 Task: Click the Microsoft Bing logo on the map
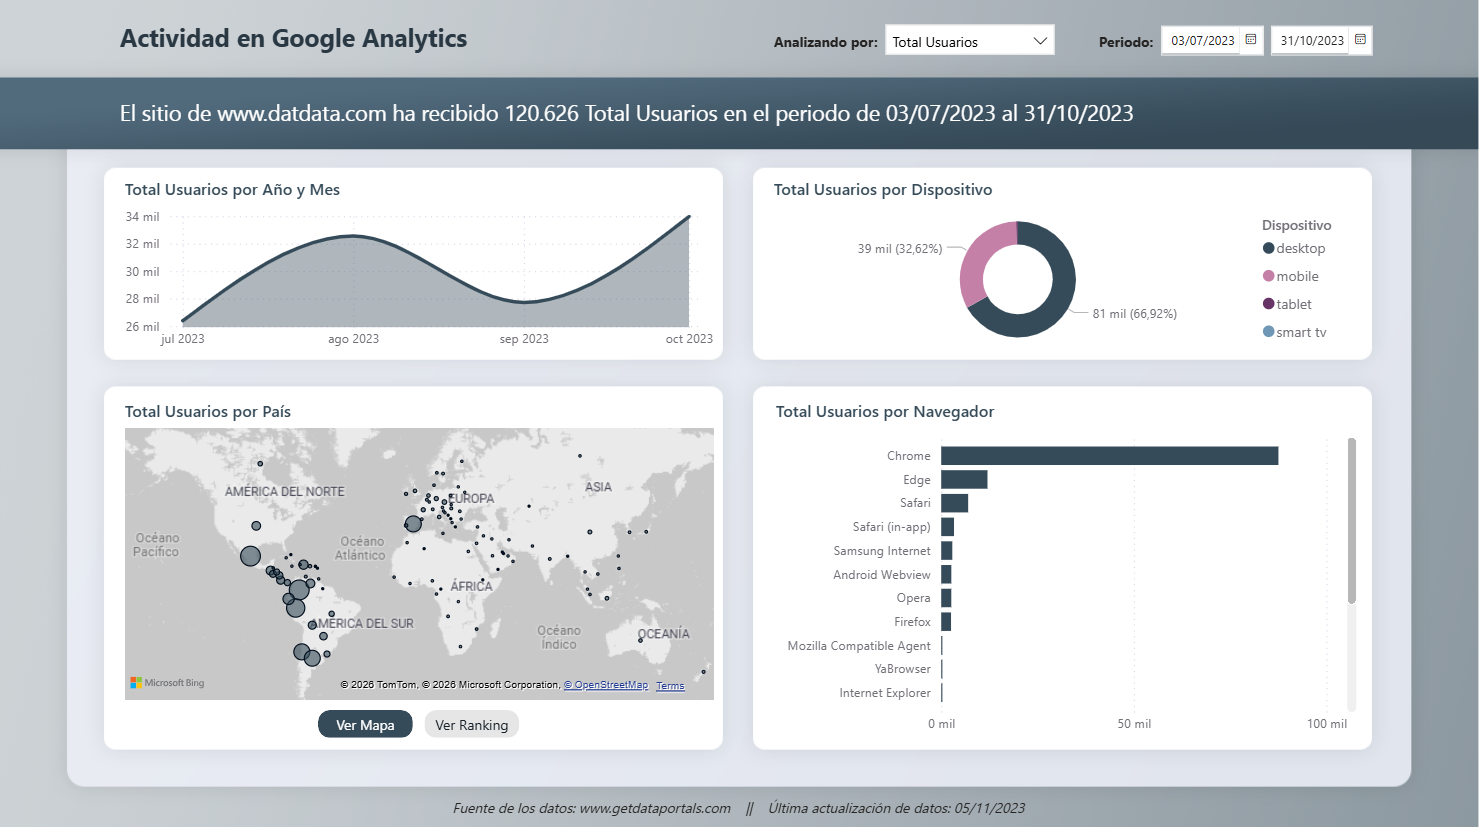click(x=167, y=682)
